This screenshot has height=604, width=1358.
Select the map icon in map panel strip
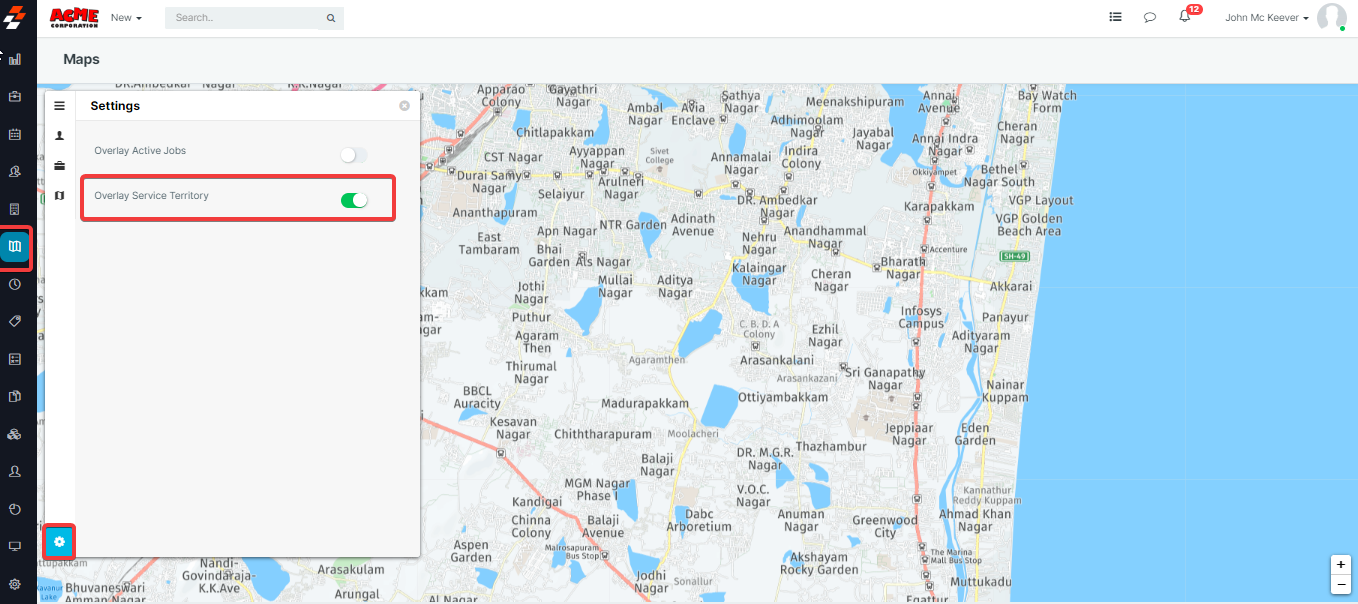[59, 195]
